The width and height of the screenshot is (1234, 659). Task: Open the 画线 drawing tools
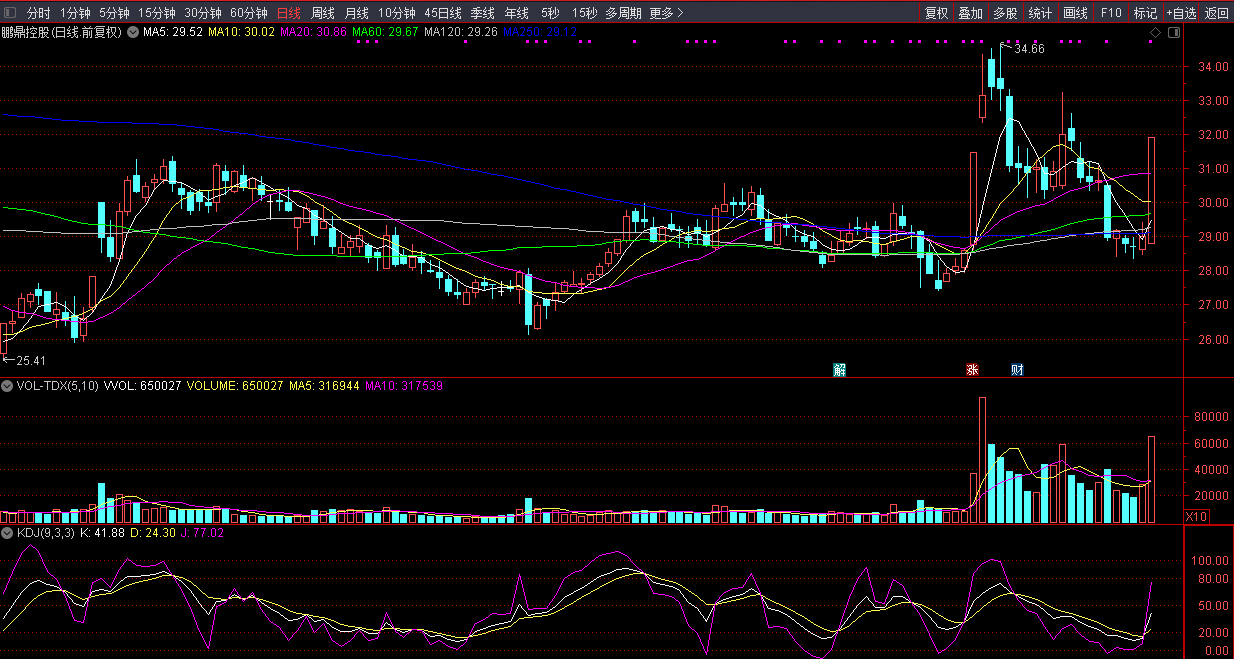point(1075,13)
